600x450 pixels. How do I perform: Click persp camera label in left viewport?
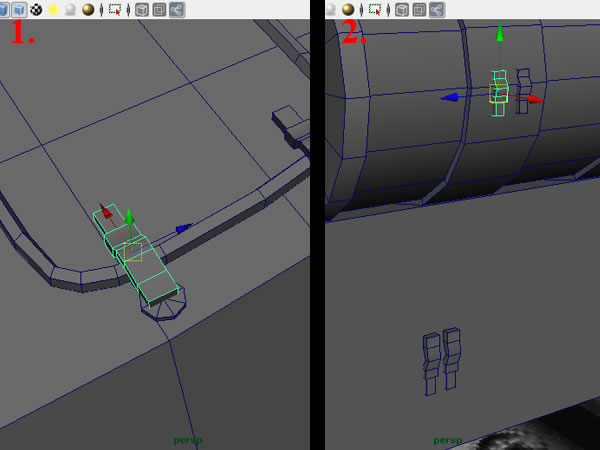pyautogui.click(x=188, y=440)
